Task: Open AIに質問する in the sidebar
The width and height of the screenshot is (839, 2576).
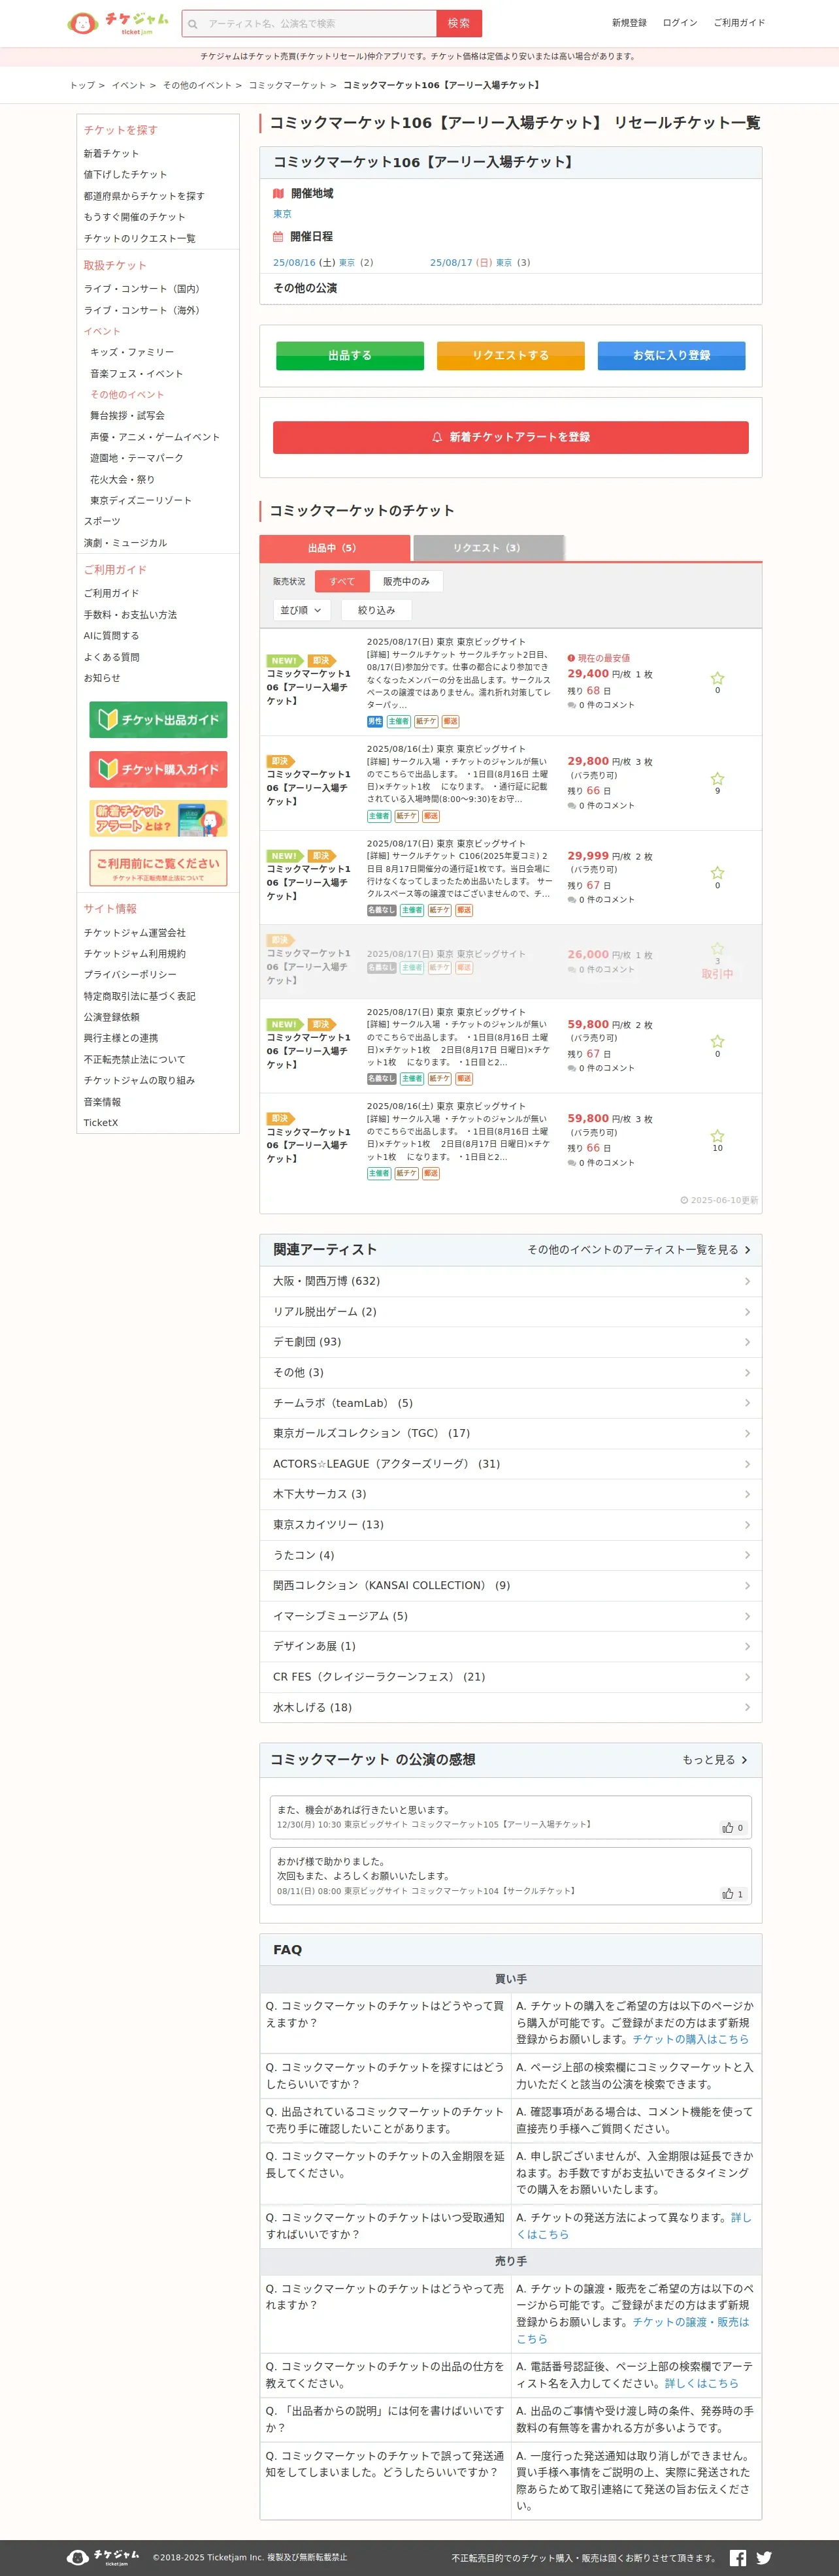Action: (111, 636)
